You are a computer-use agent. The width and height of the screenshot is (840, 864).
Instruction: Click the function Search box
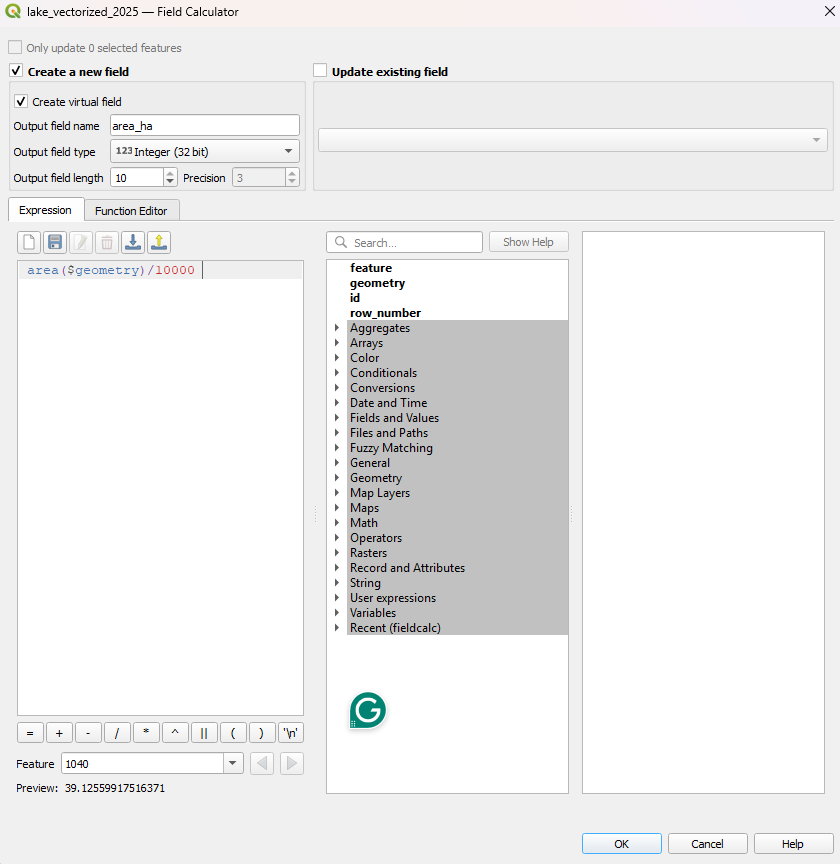click(405, 242)
